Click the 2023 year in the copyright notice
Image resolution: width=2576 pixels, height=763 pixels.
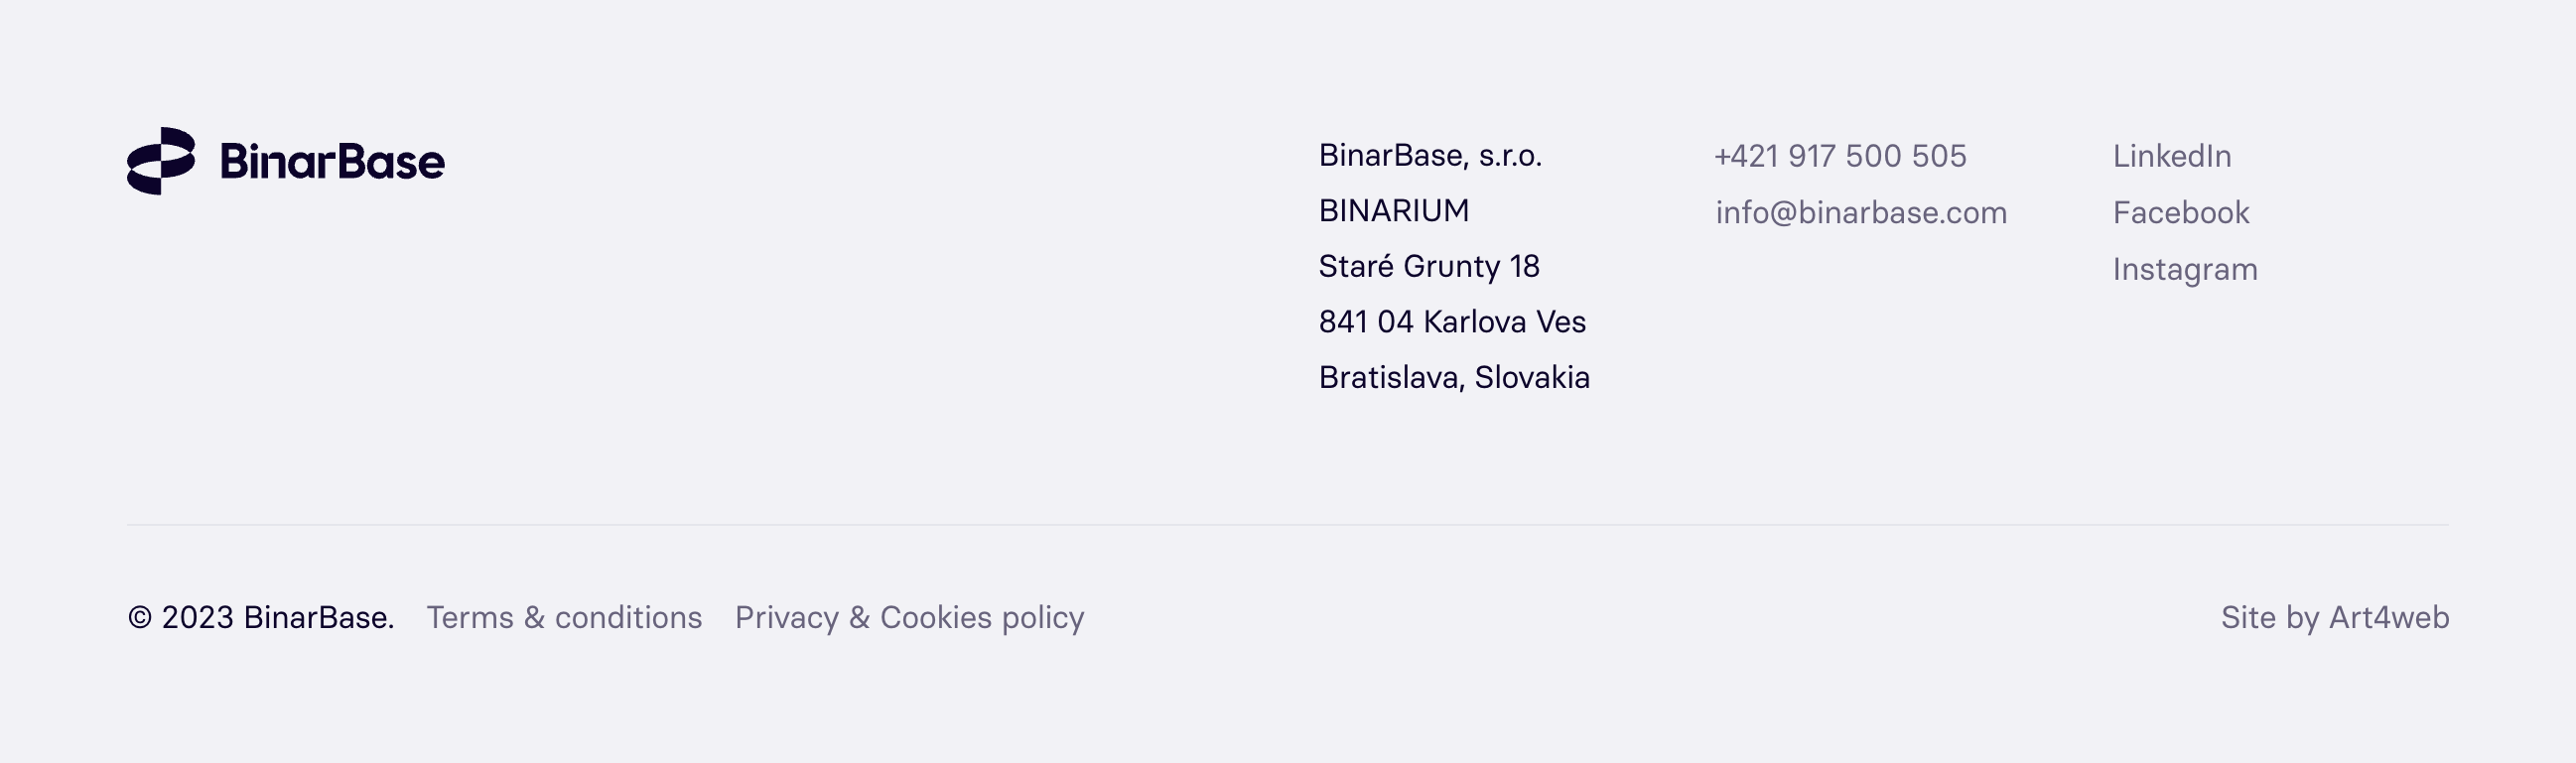click(197, 617)
